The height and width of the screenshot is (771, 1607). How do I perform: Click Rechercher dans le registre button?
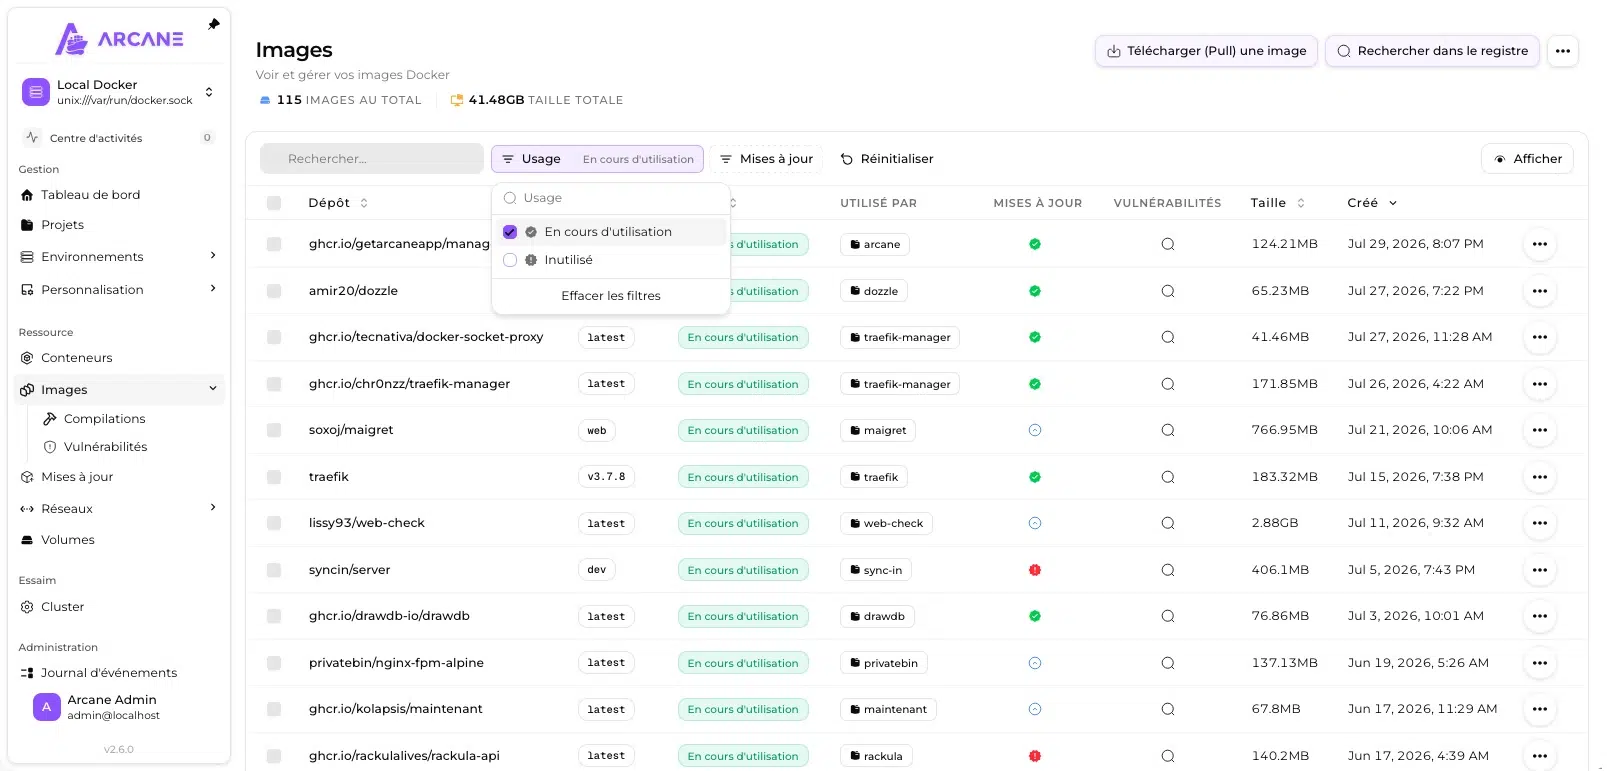click(x=1433, y=51)
